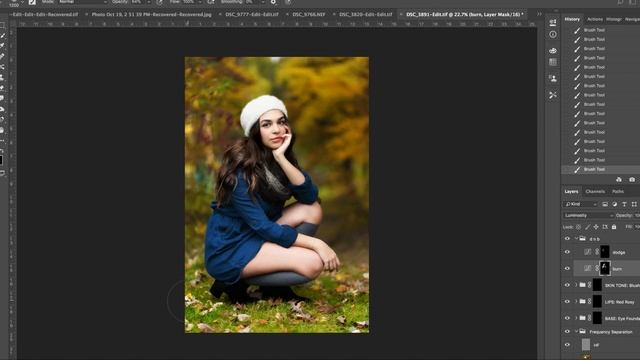Lock layer position with move lock icon
Screen dimensions: 640x360
point(596,227)
